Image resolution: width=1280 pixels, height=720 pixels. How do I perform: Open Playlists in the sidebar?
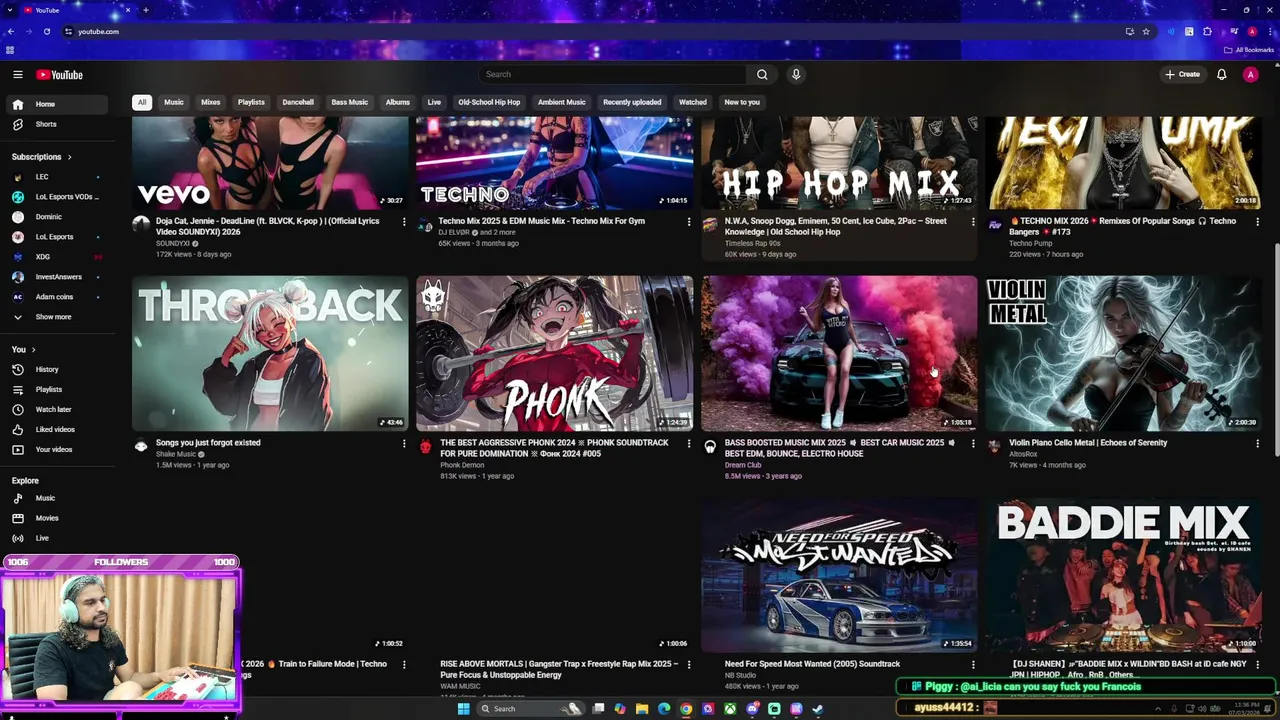tap(56, 389)
